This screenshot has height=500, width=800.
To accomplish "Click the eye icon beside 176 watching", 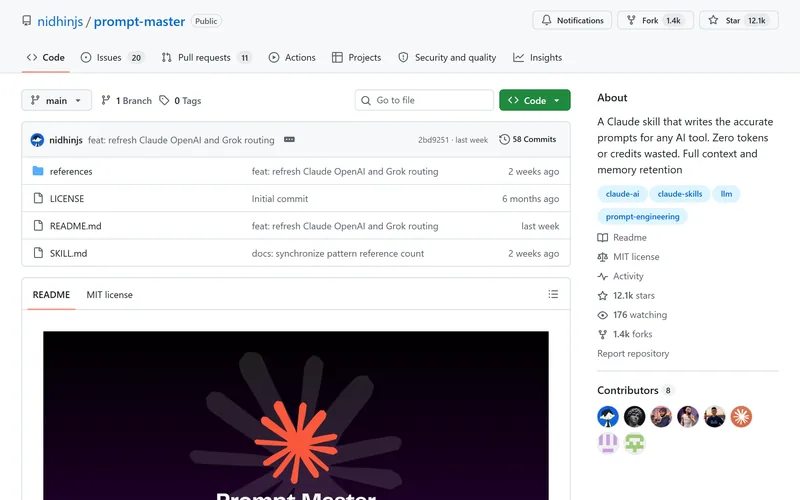I will pyautogui.click(x=603, y=315).
